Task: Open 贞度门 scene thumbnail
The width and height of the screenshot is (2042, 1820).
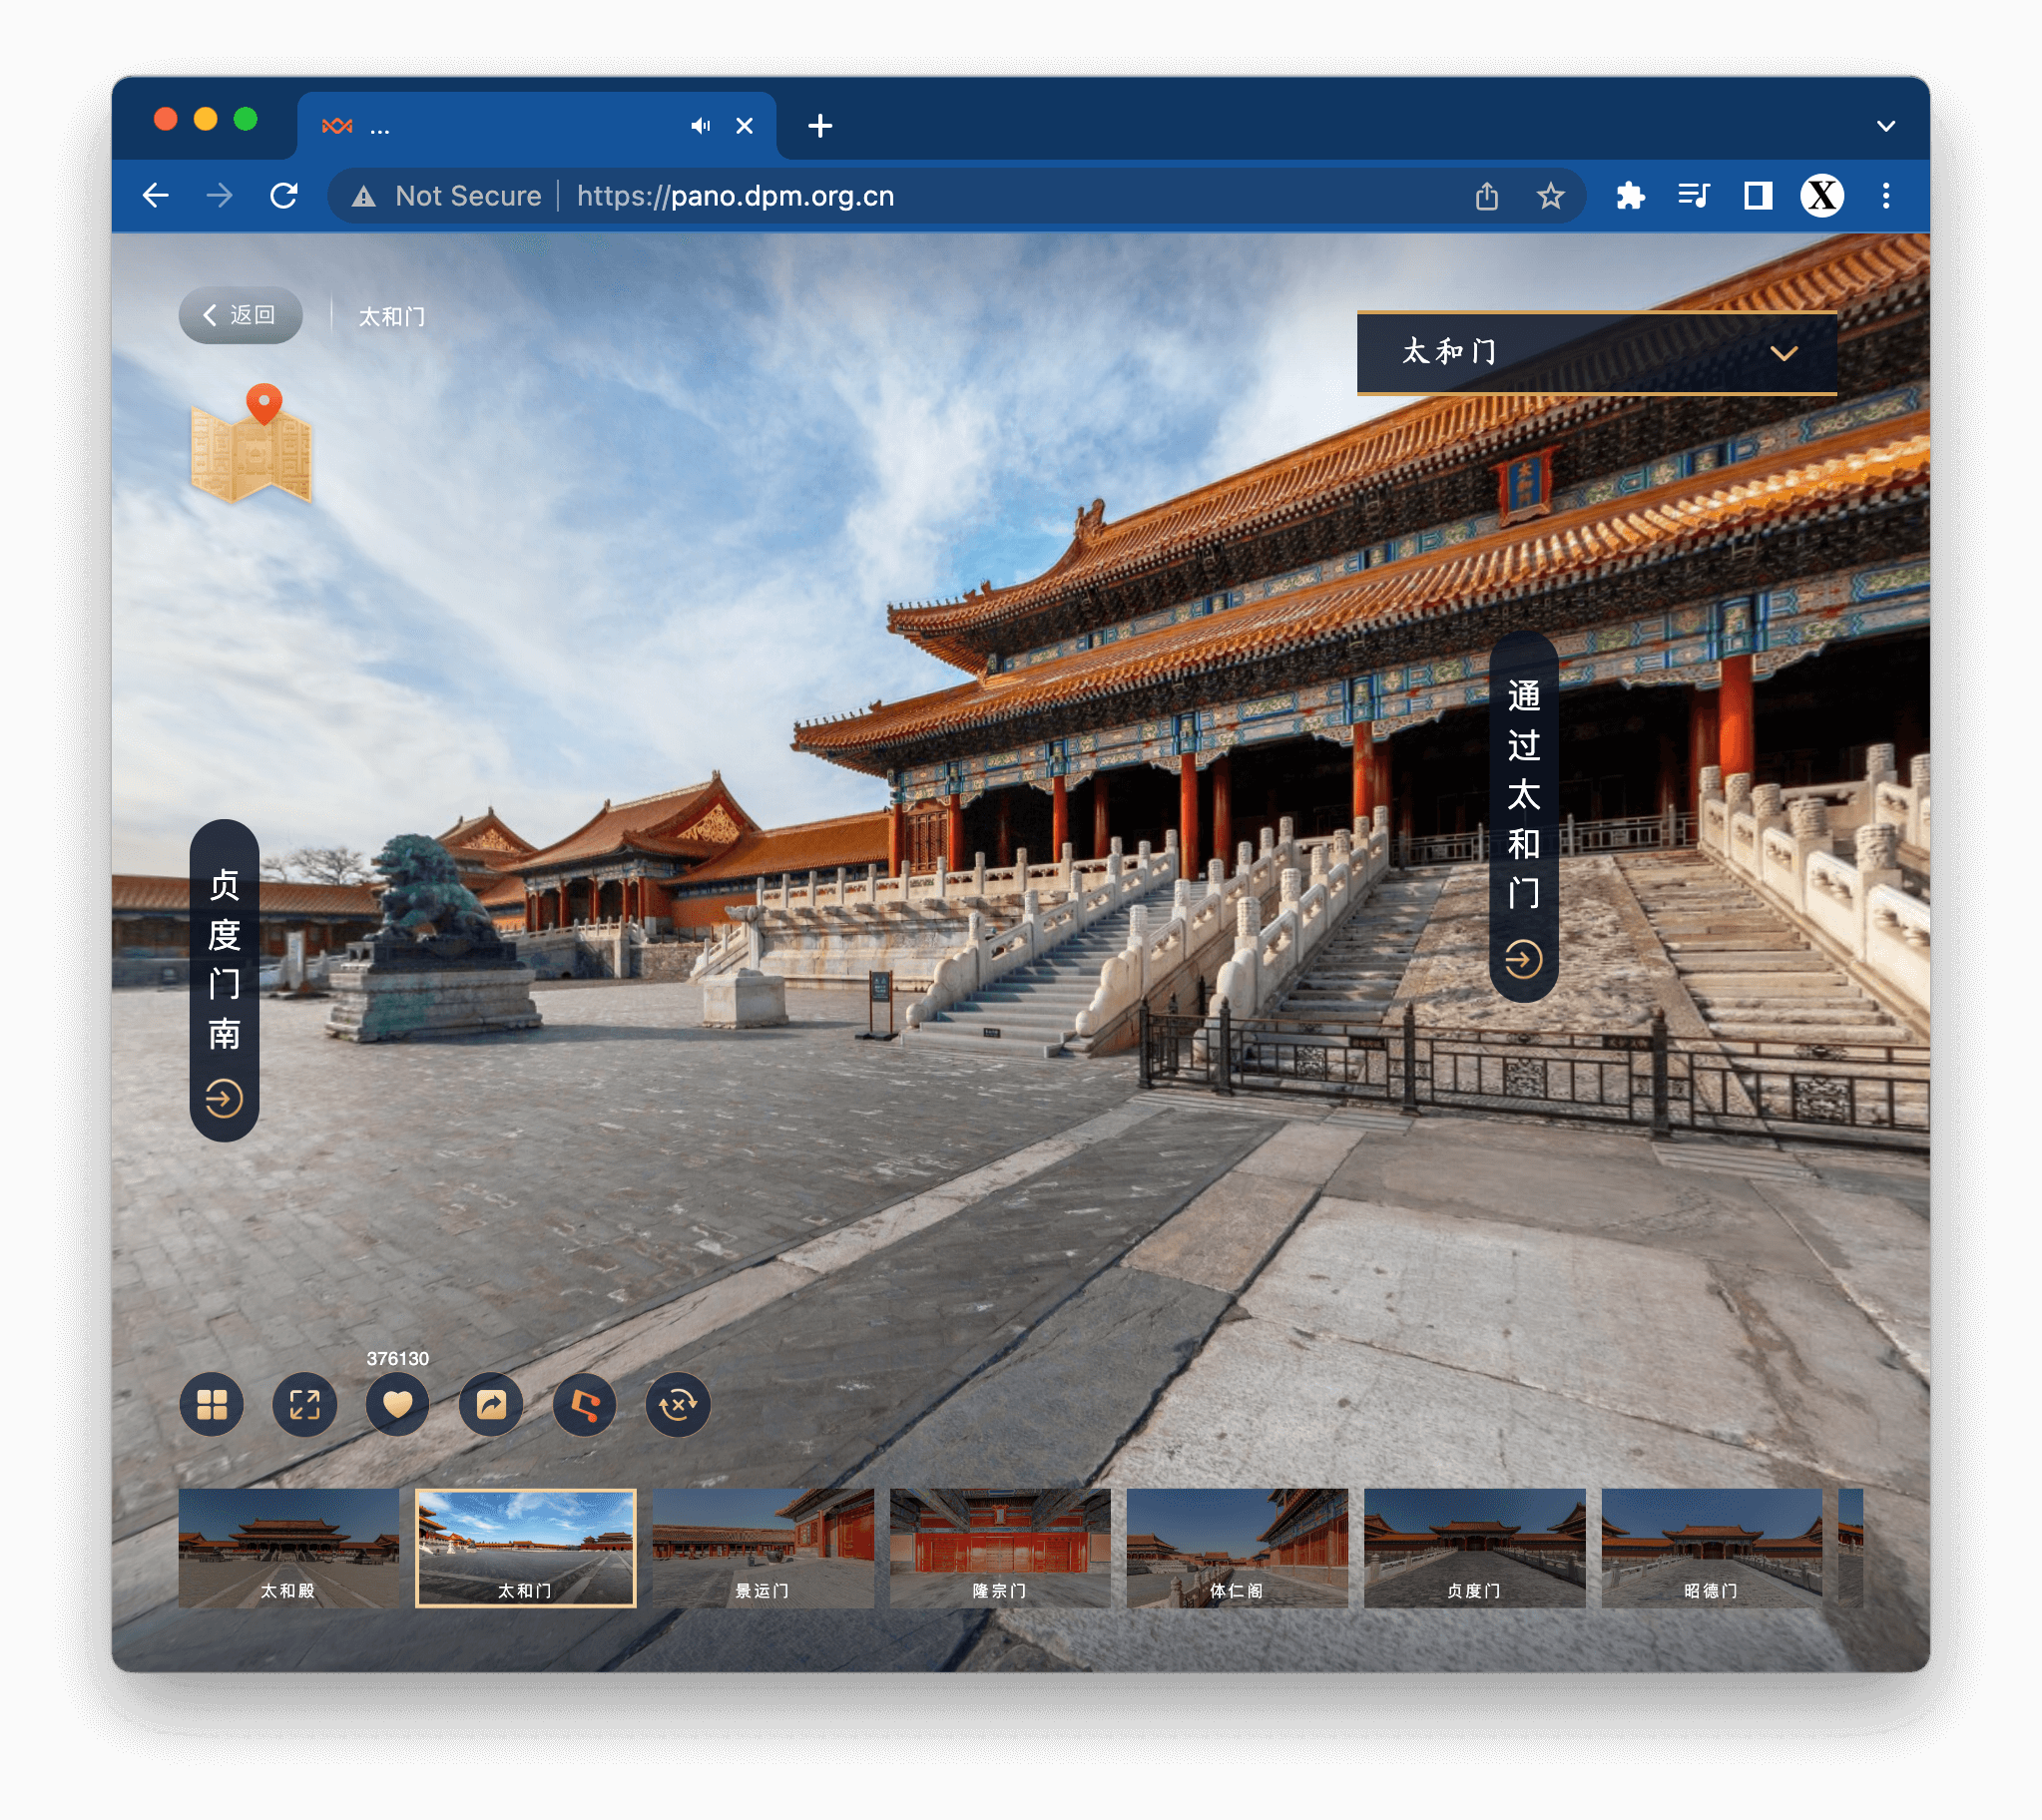Action: coord(1474,1548)
